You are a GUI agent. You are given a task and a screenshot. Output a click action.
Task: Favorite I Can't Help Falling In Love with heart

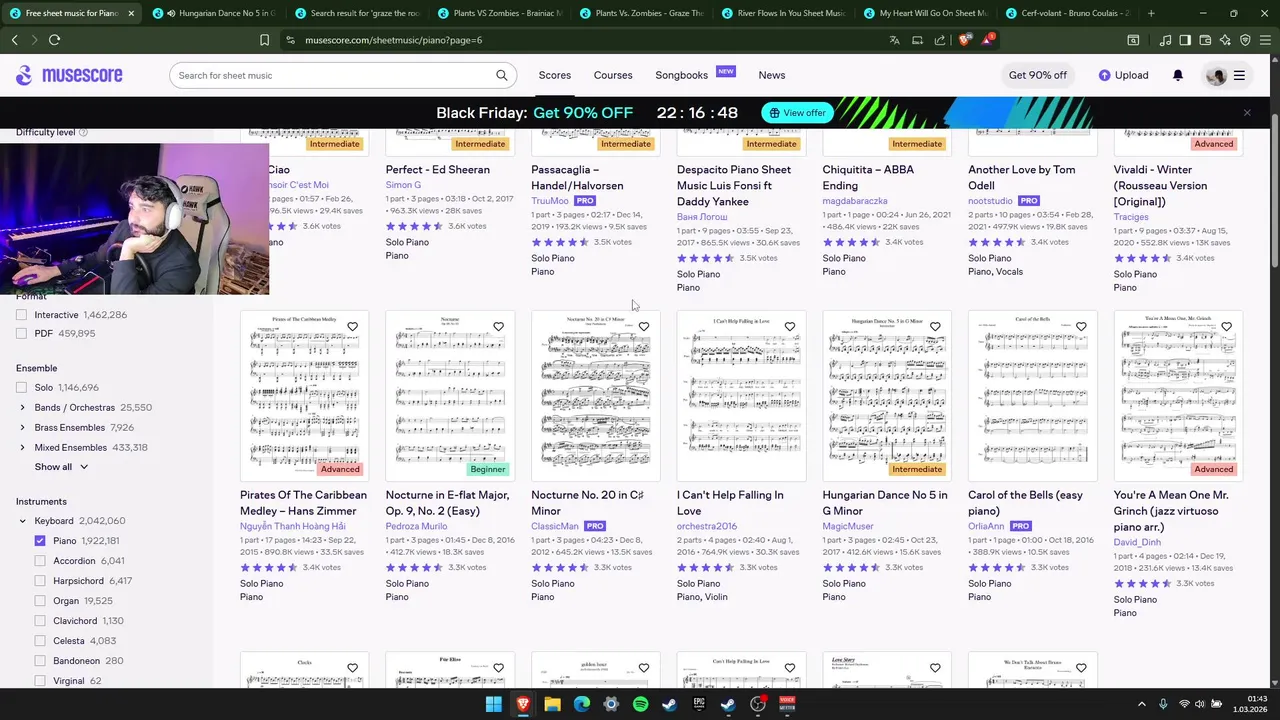[790, 327]
